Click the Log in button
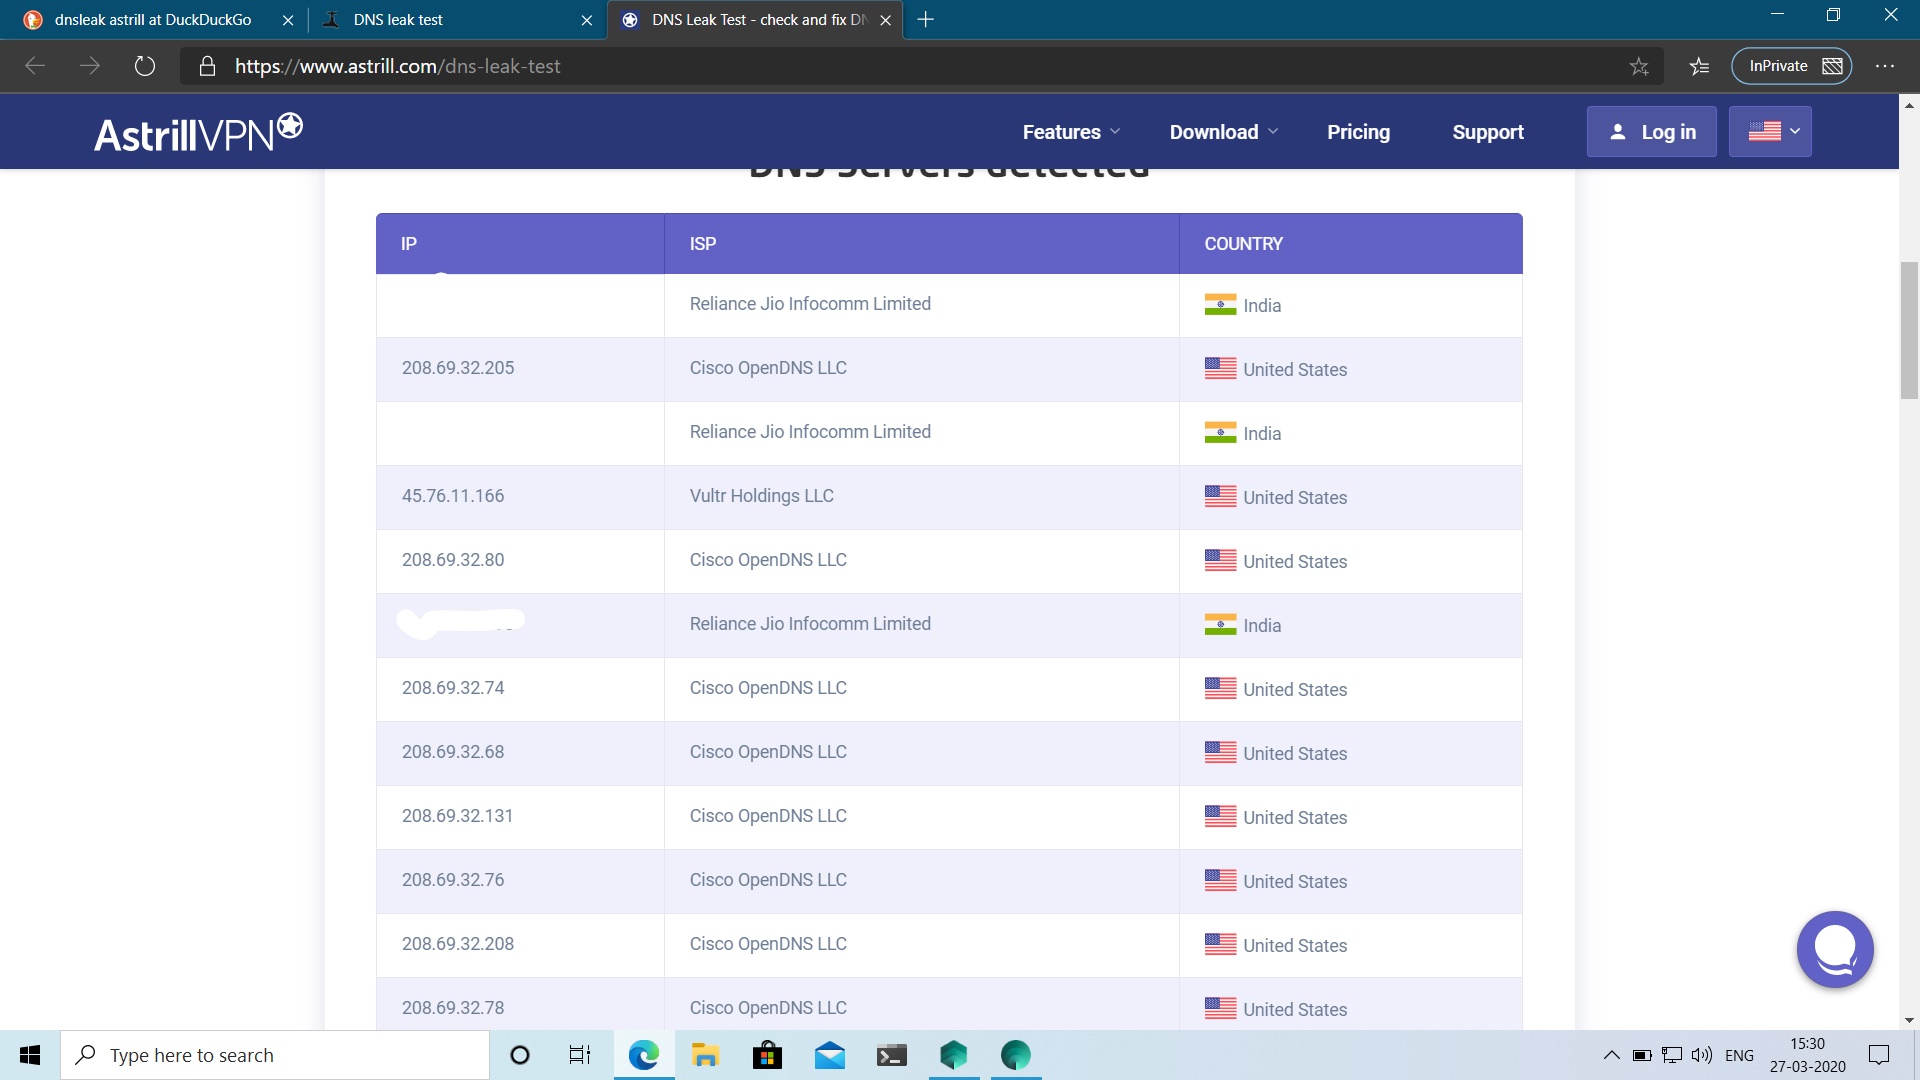This screenshot has width=1920, height=1080. point(1651,132)
